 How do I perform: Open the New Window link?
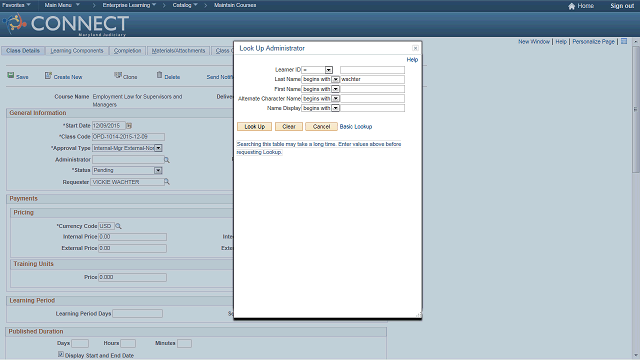(534, 42)
